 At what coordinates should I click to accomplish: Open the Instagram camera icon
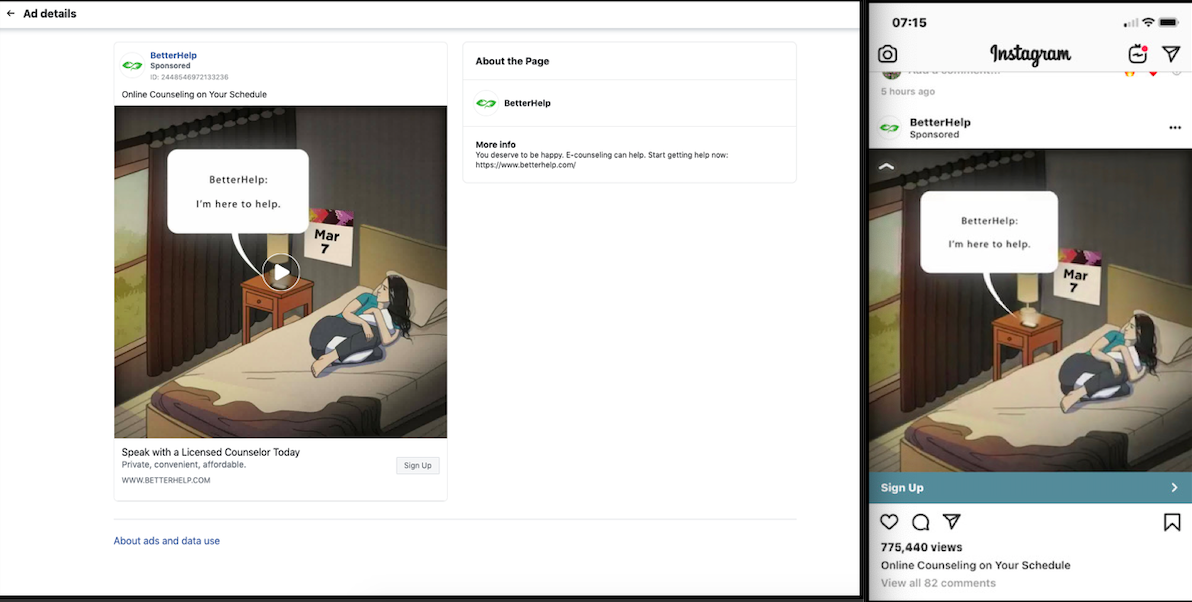pos(887,54)
